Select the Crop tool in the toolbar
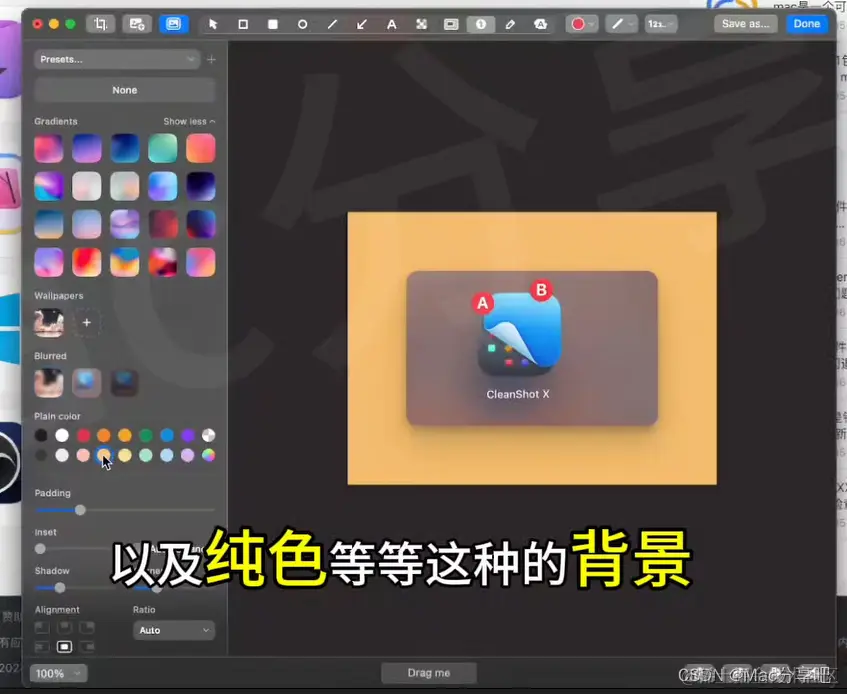847x694 pixels. 101,23
